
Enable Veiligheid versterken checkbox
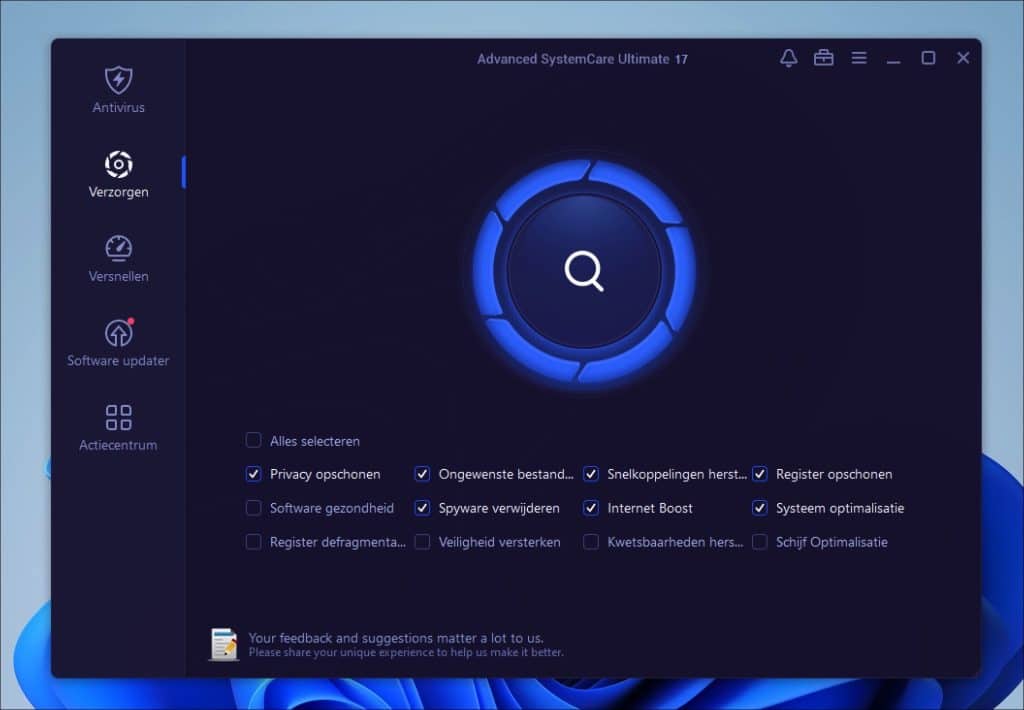(422, 542)
